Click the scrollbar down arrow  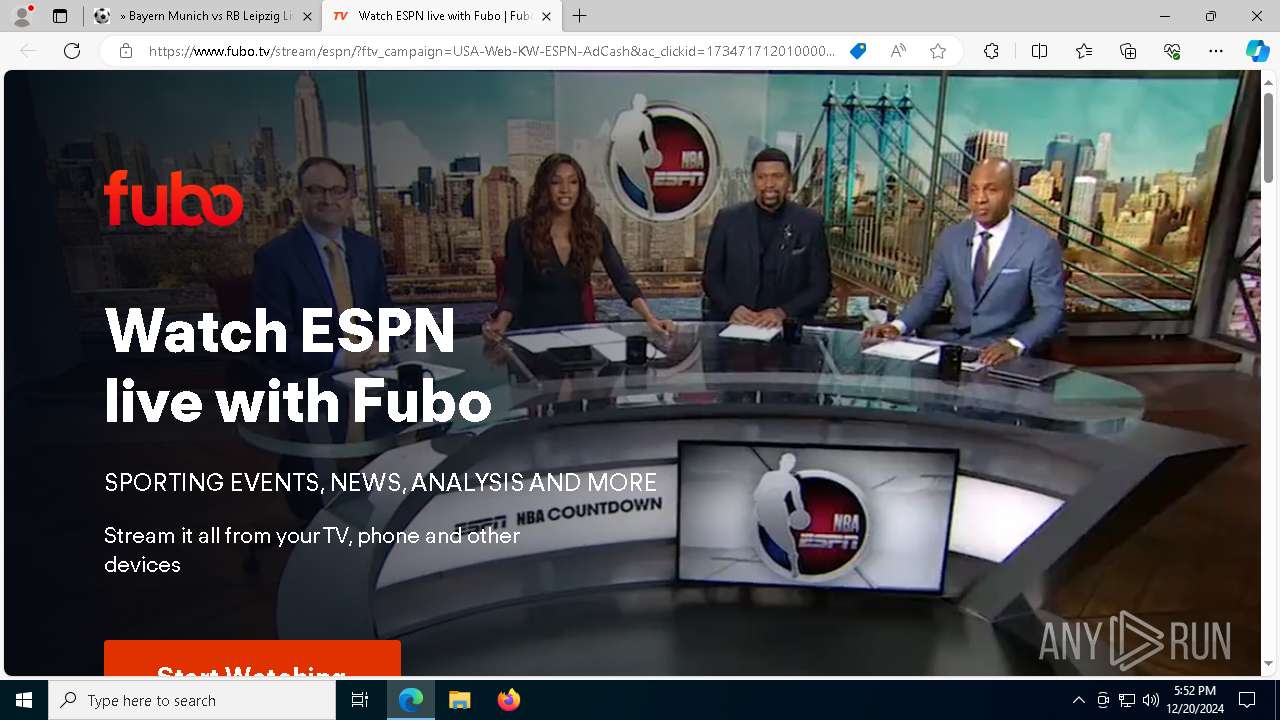pos(1269,664)
